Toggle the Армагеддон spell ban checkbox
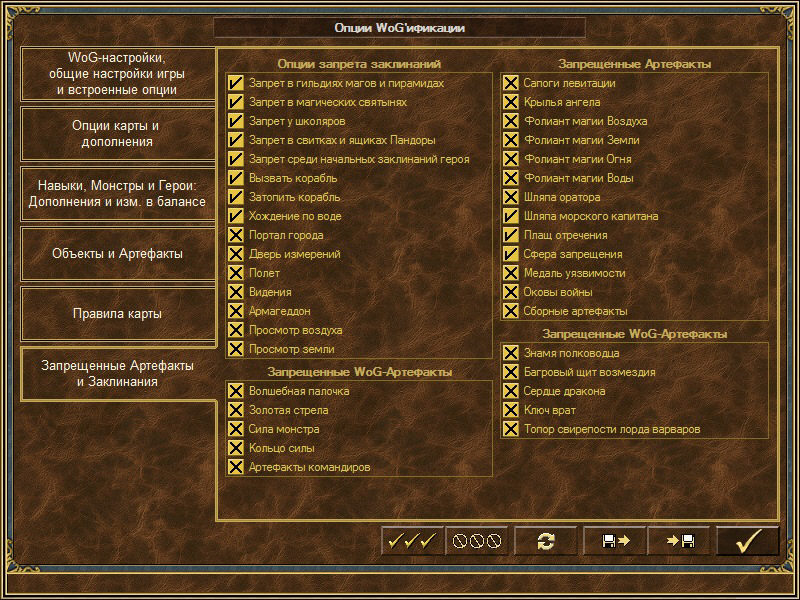The width and height of the screenshot is (800, 600). pyautogui.click(x=236, y=312)
